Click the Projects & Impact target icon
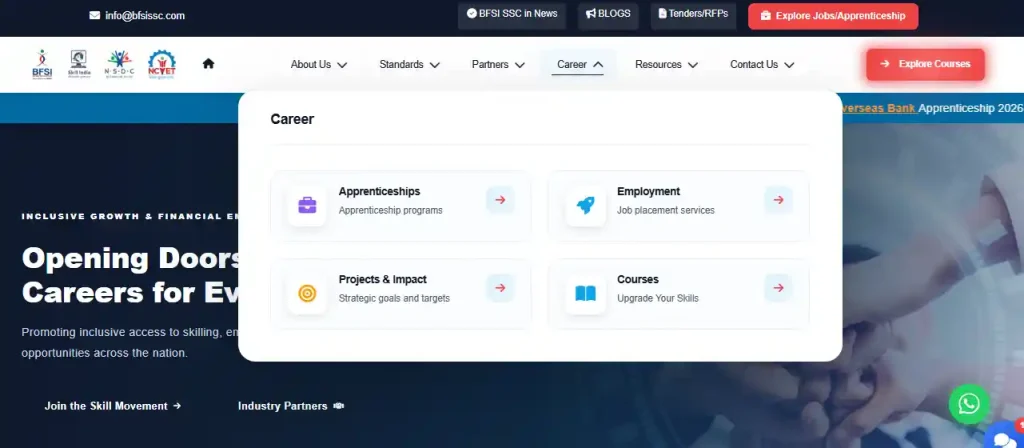Image resolution: width=1024 pixels, height=448 pixels. tap(307, 294)
